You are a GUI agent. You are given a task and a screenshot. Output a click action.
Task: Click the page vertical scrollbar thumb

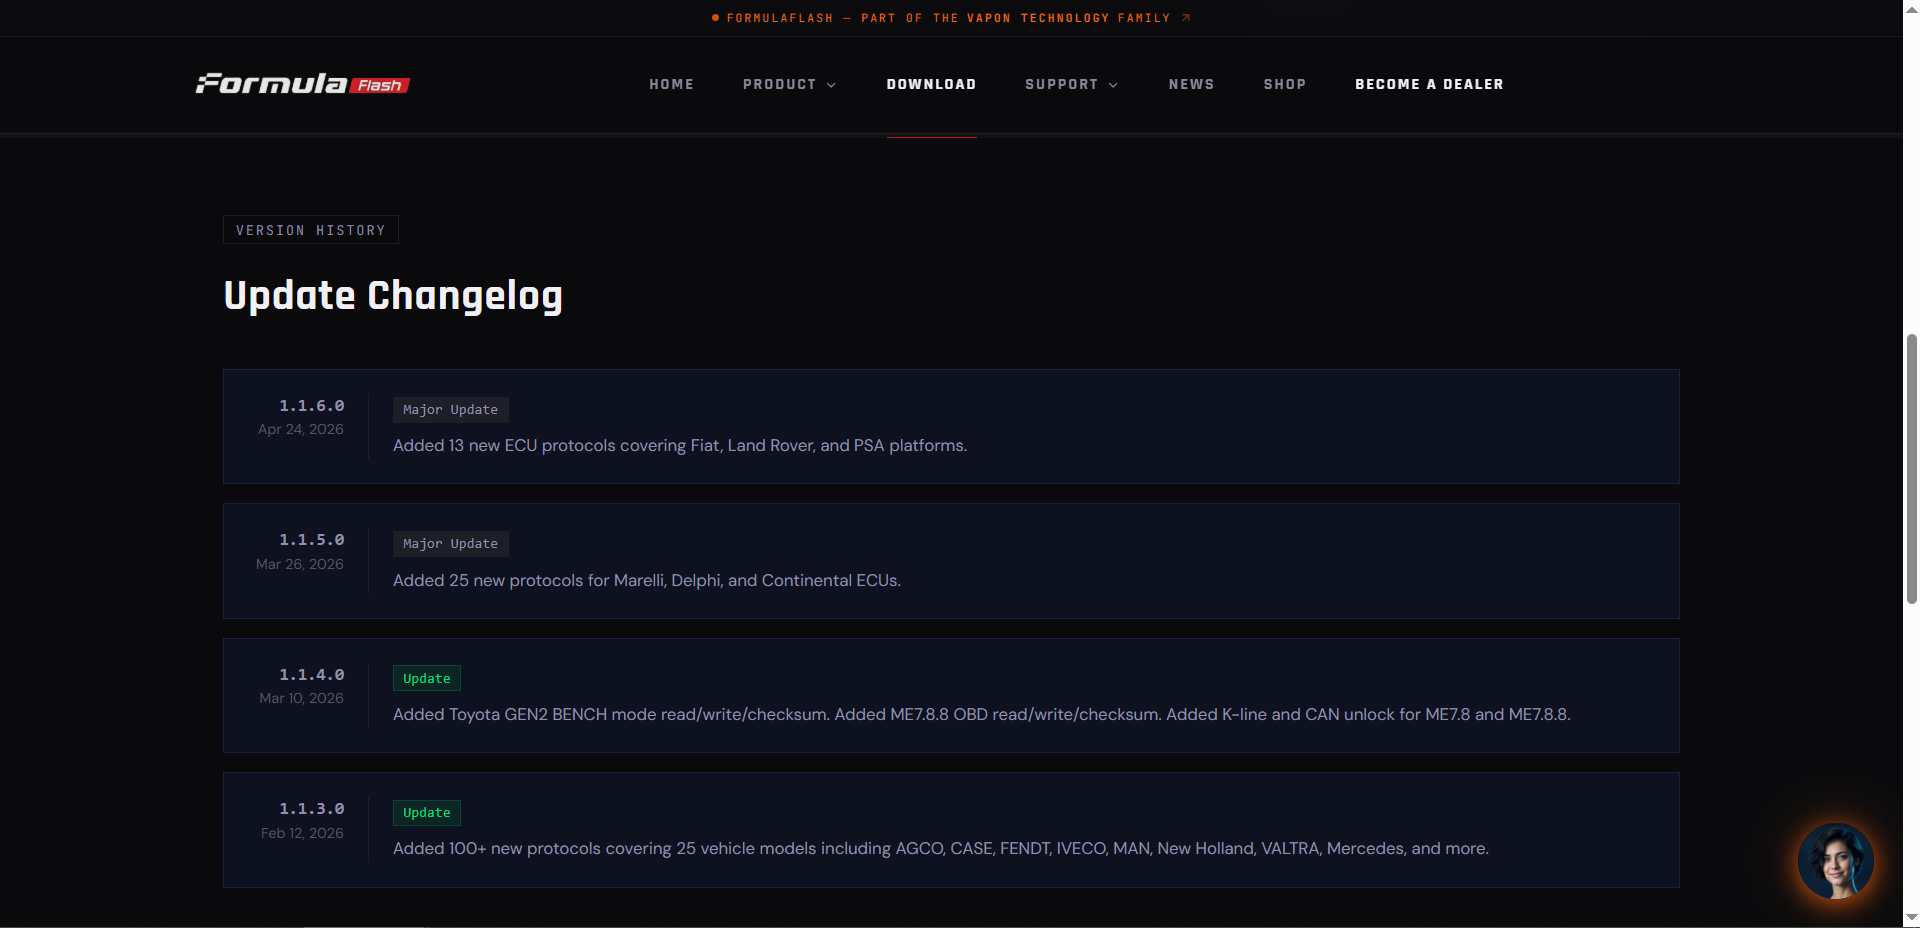click(x=1911, y=468)
